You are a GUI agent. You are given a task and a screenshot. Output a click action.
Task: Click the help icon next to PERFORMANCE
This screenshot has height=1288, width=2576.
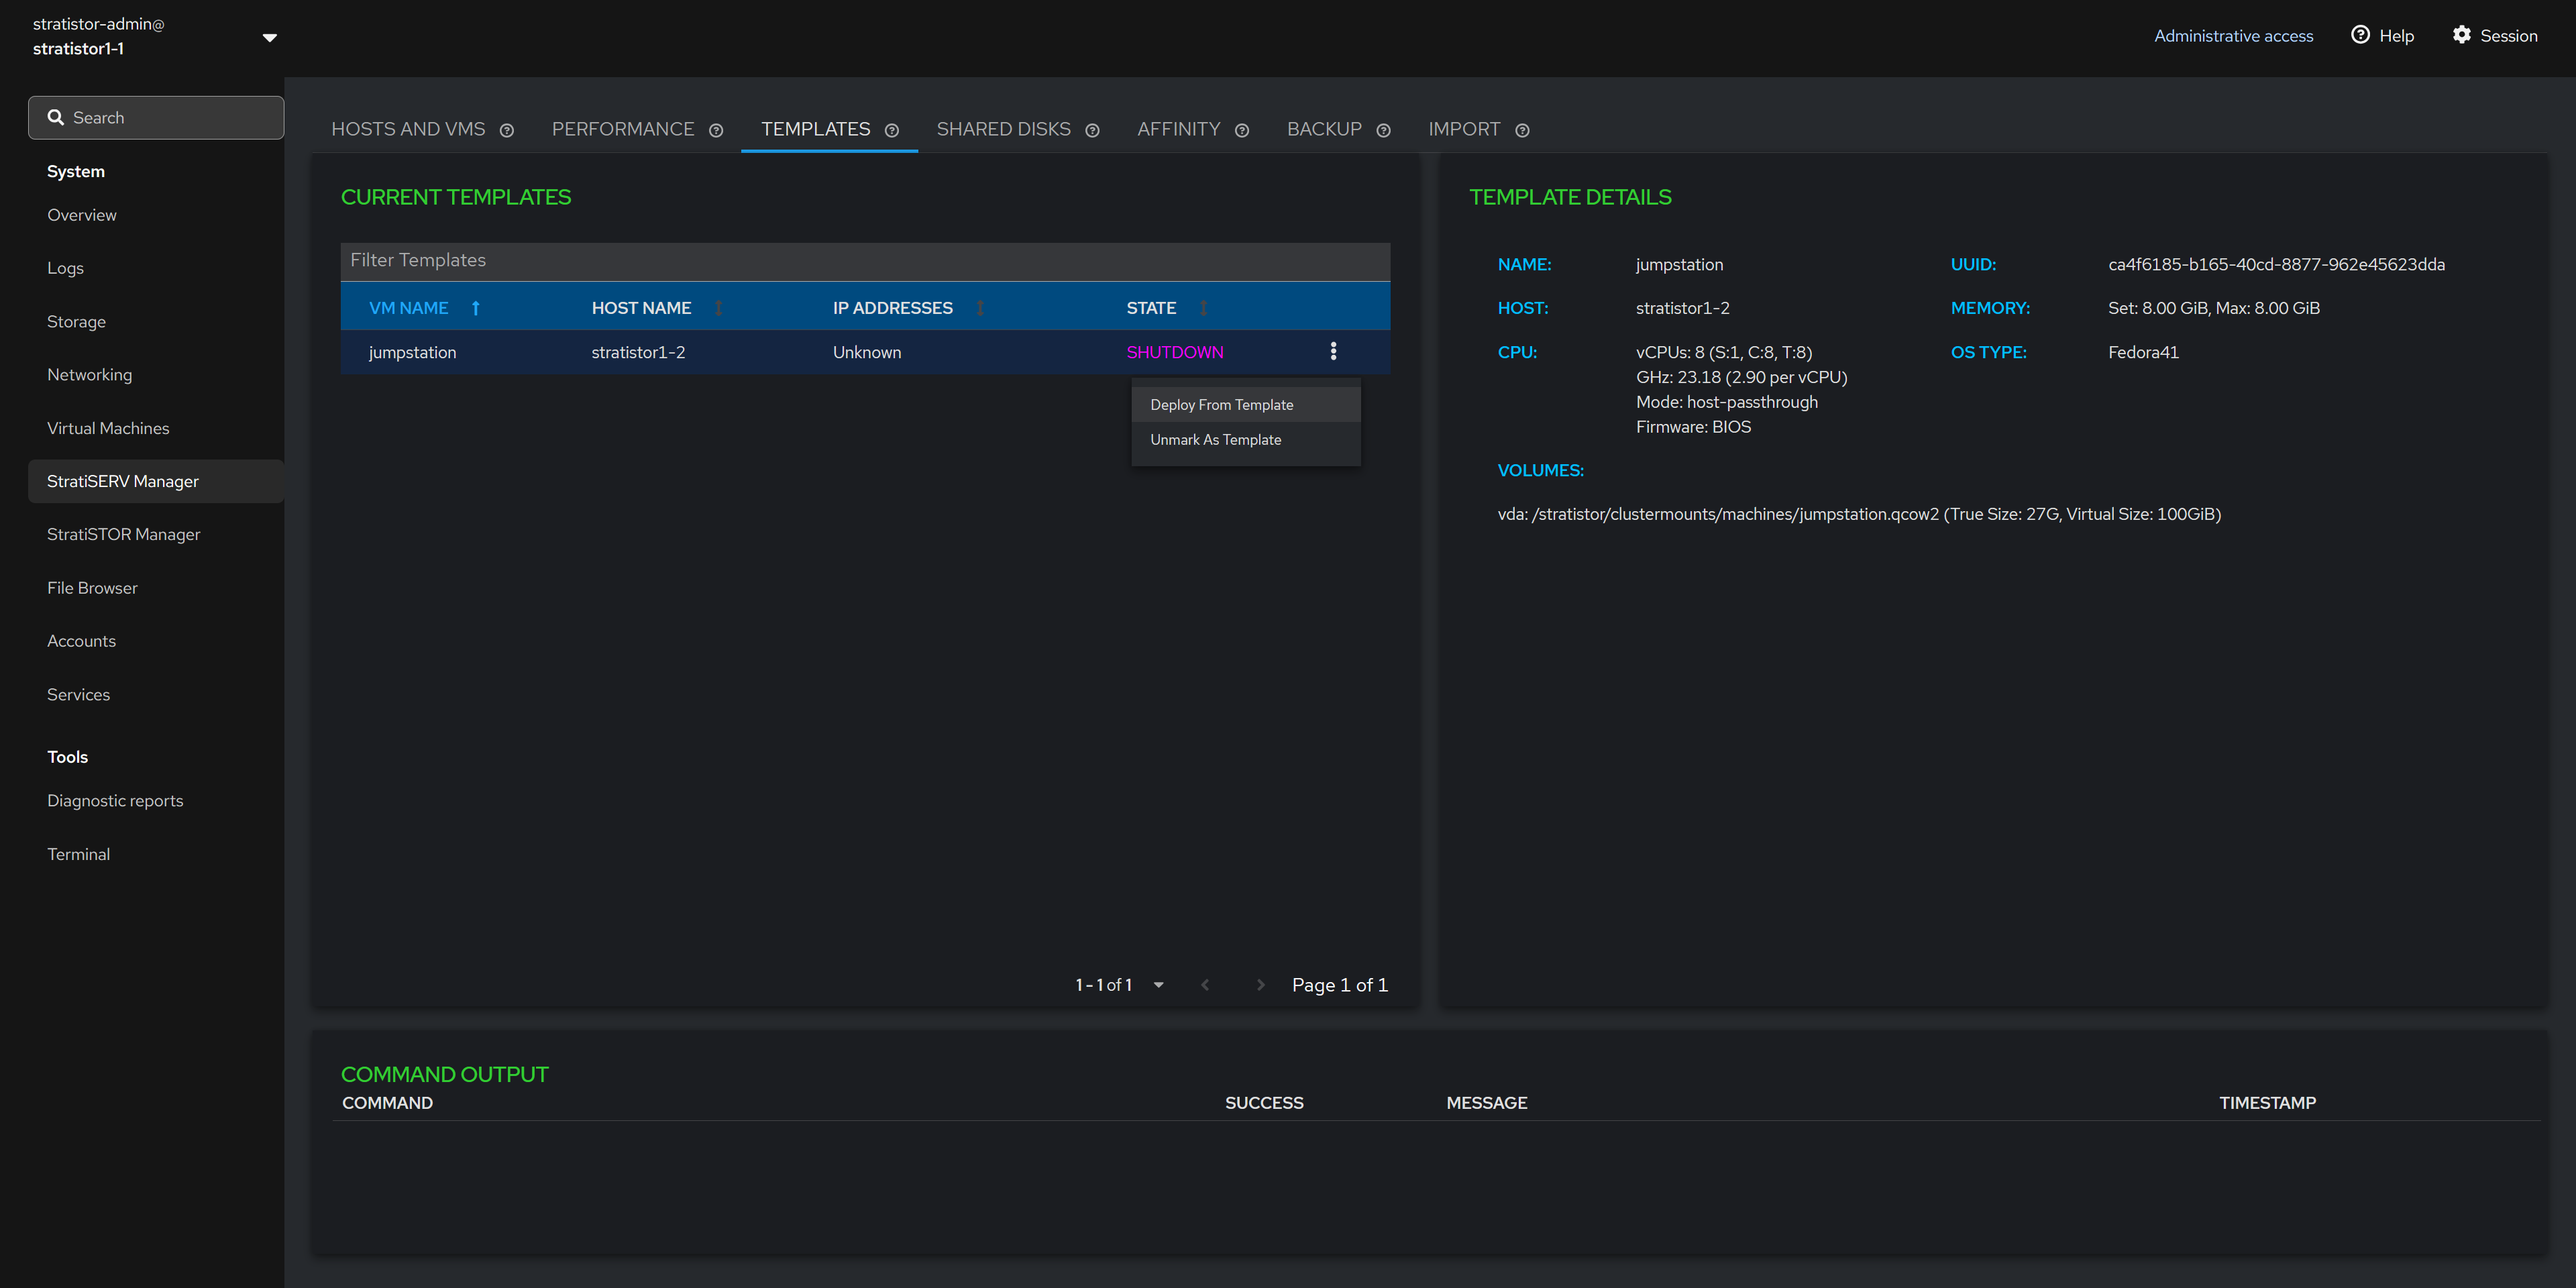click(716, 131)
